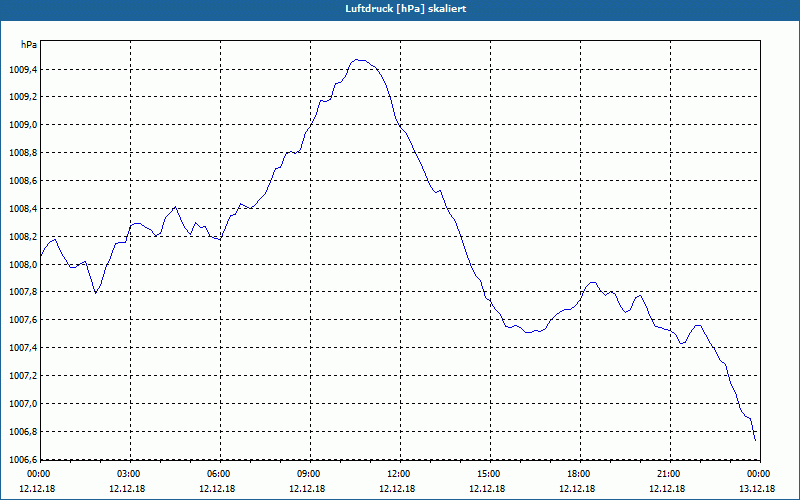Select the 15:00 time axis label

tap(488, 474)
